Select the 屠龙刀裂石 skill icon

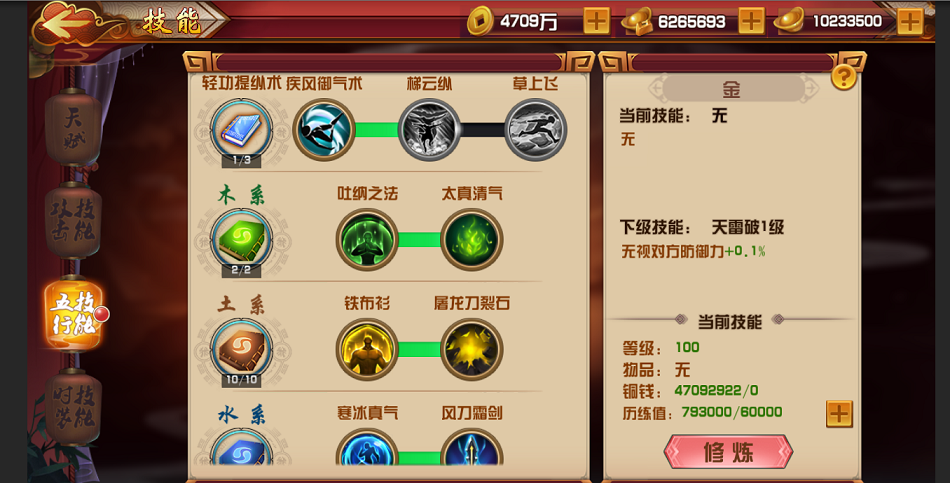tap(471, 349)
